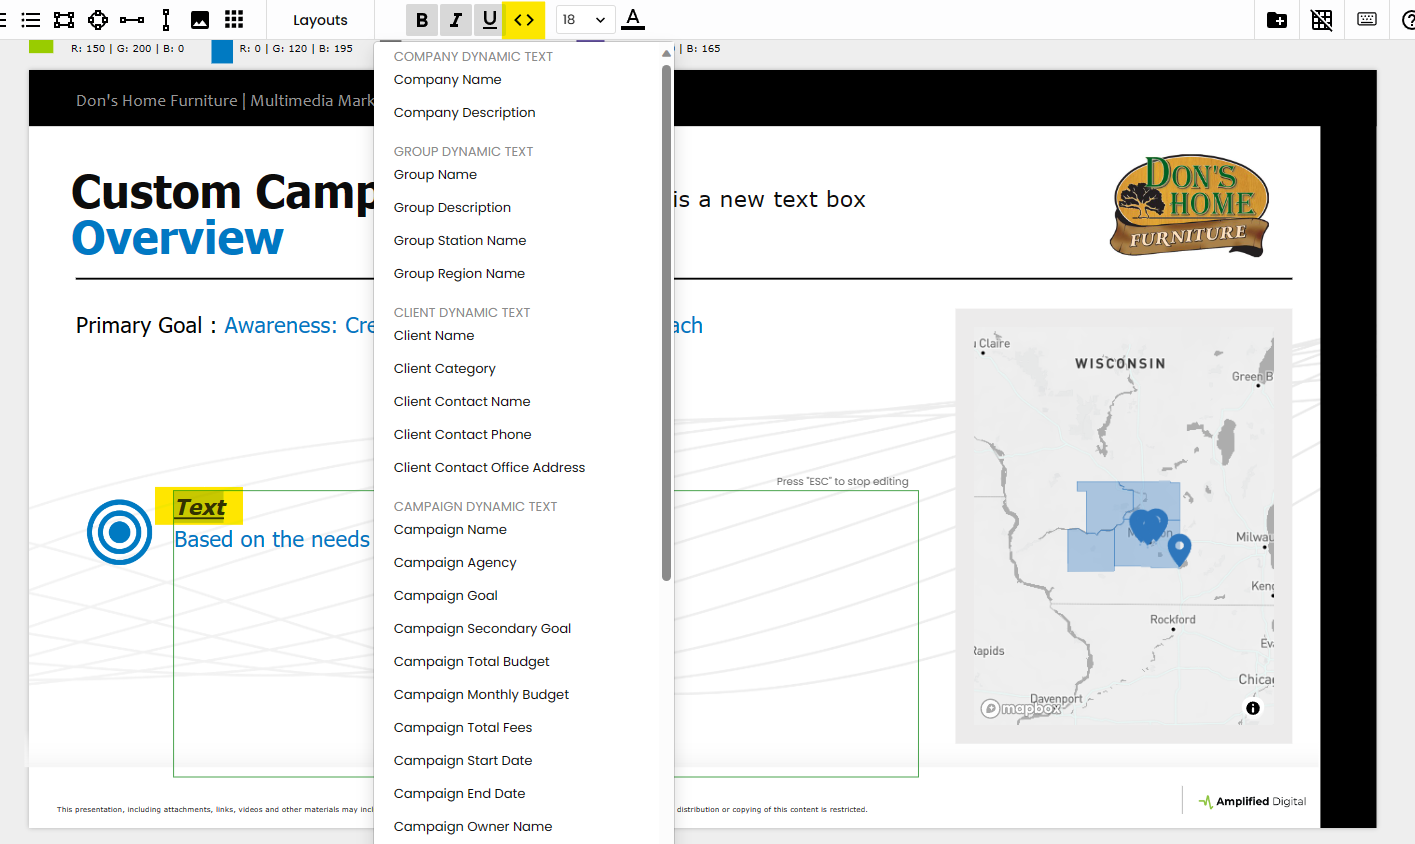1415x844 pixels.
Task: Select Company Name from dynamic text list
Action: click(x=448, y=80)
